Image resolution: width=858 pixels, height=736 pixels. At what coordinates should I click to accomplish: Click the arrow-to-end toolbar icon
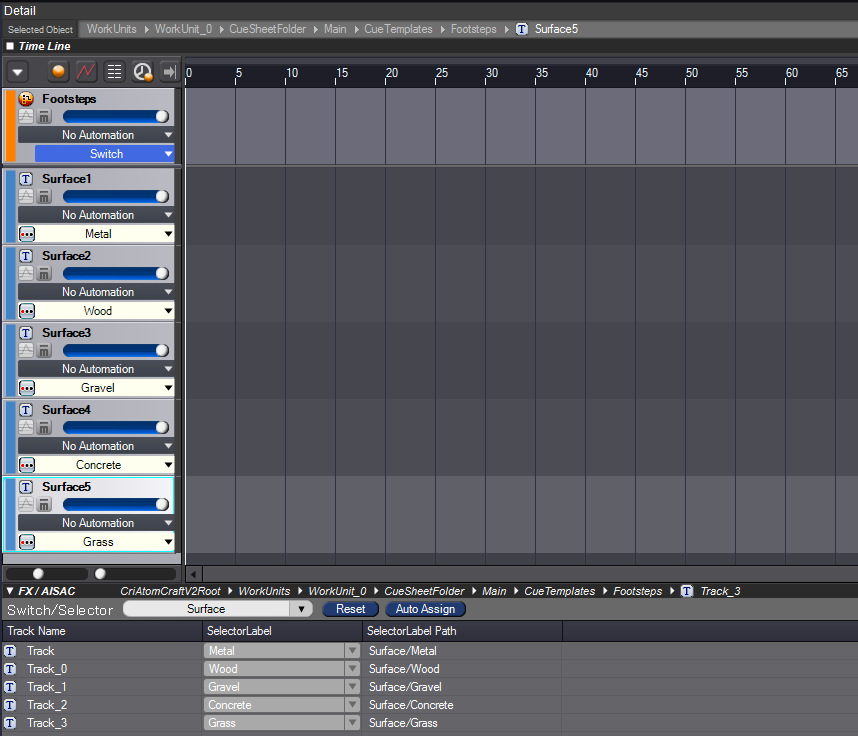pyautogui.click(x=170, y=72)
